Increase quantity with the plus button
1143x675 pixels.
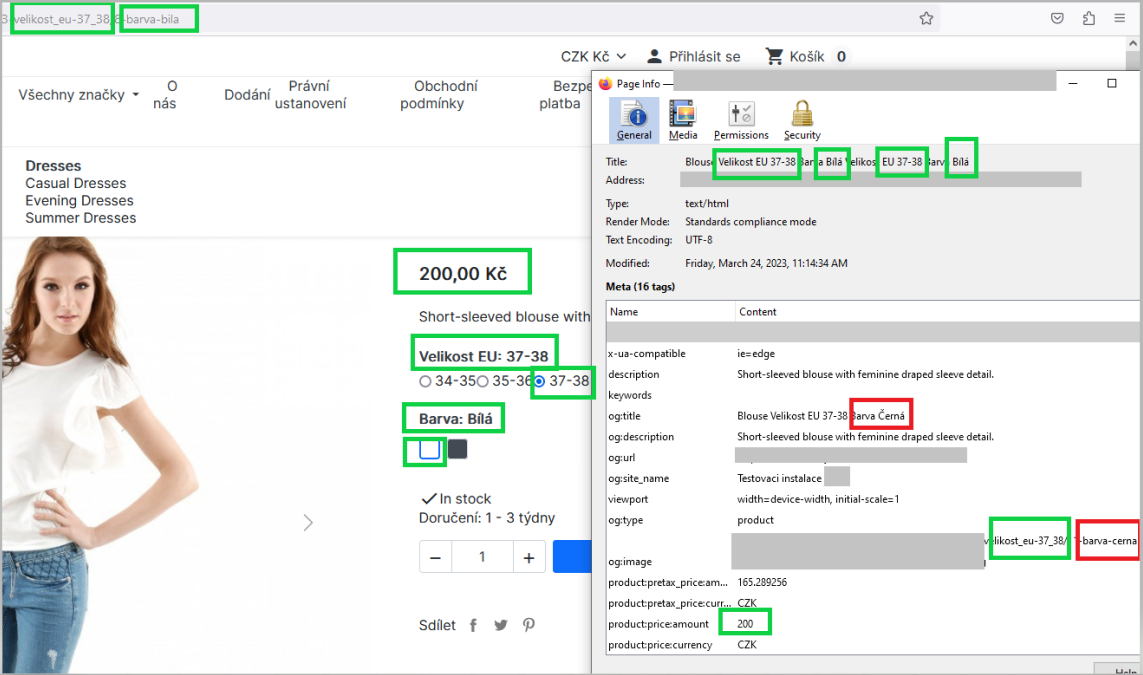(x=528, y=557)
